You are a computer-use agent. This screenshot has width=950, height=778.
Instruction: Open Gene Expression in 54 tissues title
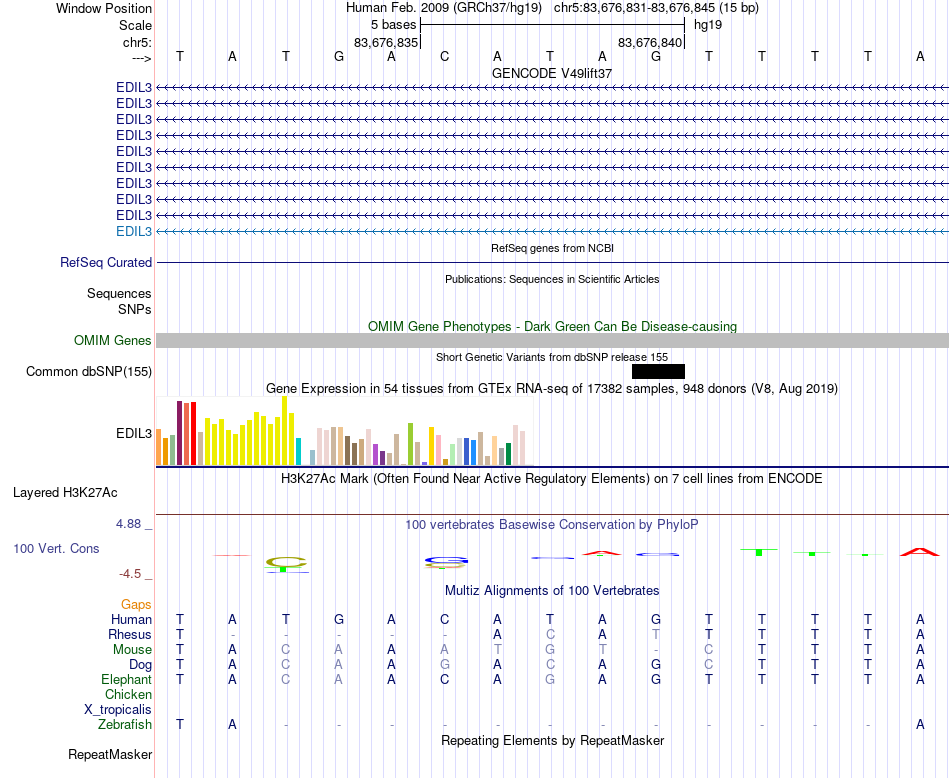(552, 388)
